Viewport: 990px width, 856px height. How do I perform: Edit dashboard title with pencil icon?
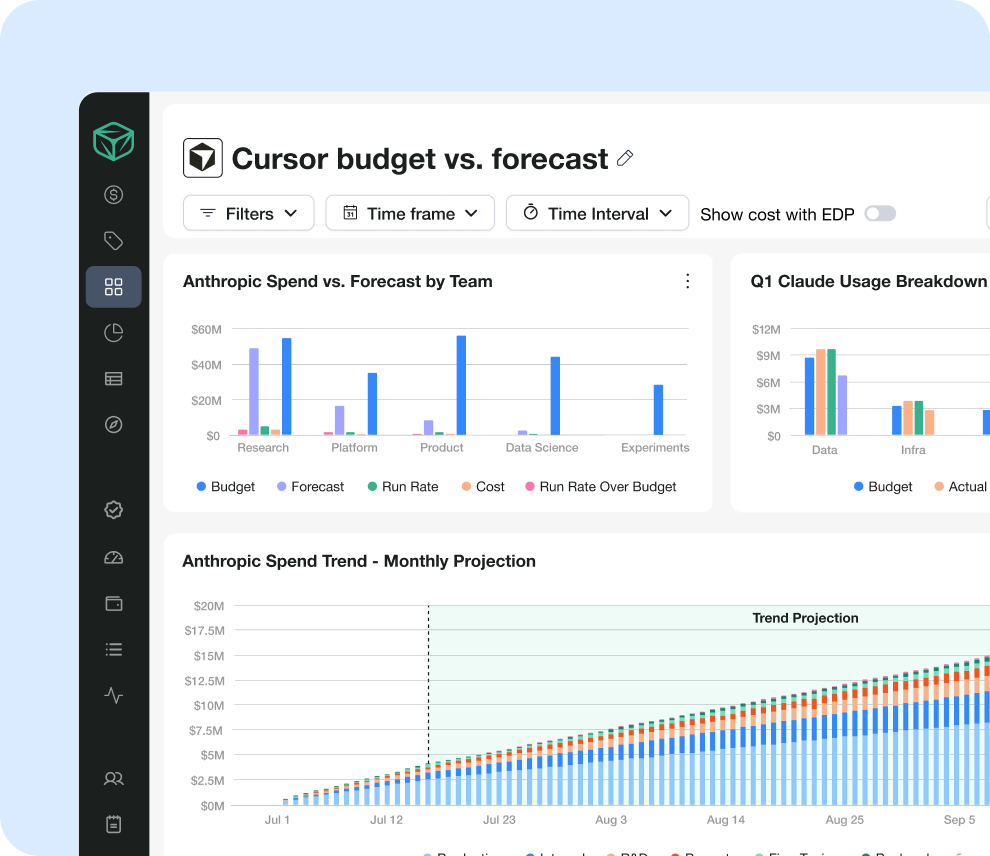[625, 158]
